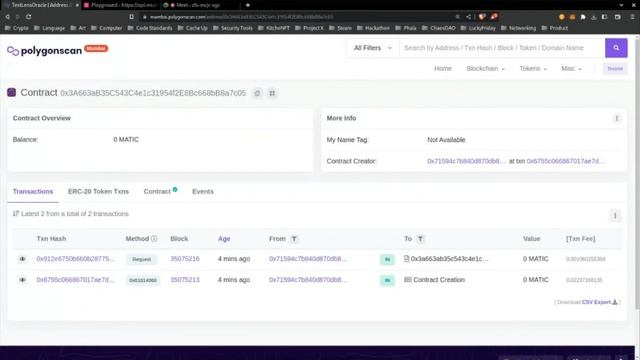This screenshot has height=360, width=640.
Task: Click the Request method badge
Action: (x=142, y=259)
